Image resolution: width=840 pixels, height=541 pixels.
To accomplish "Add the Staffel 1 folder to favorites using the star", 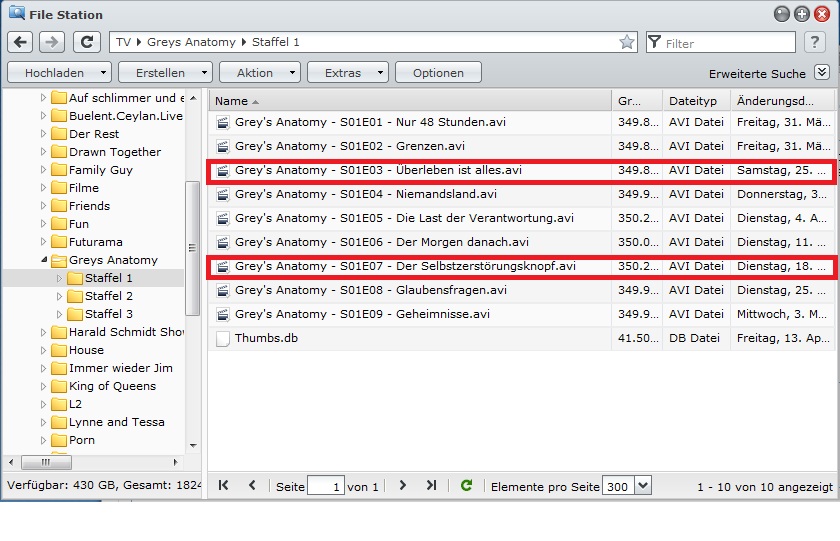I will 626,42.
